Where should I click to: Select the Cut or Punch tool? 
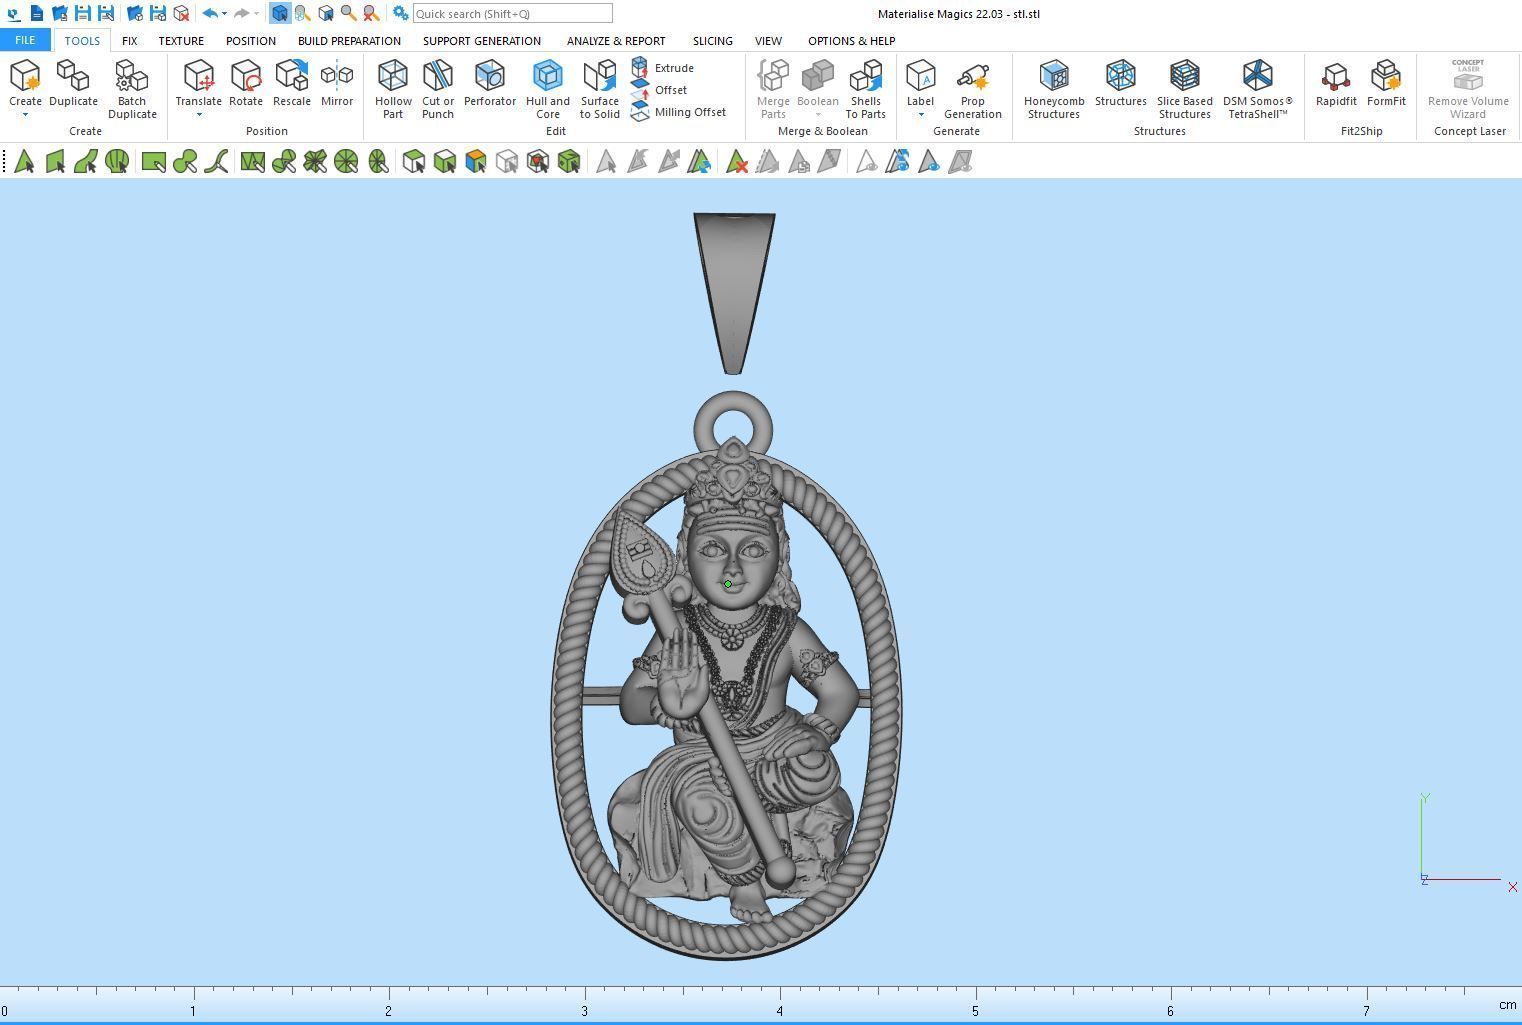438,88
